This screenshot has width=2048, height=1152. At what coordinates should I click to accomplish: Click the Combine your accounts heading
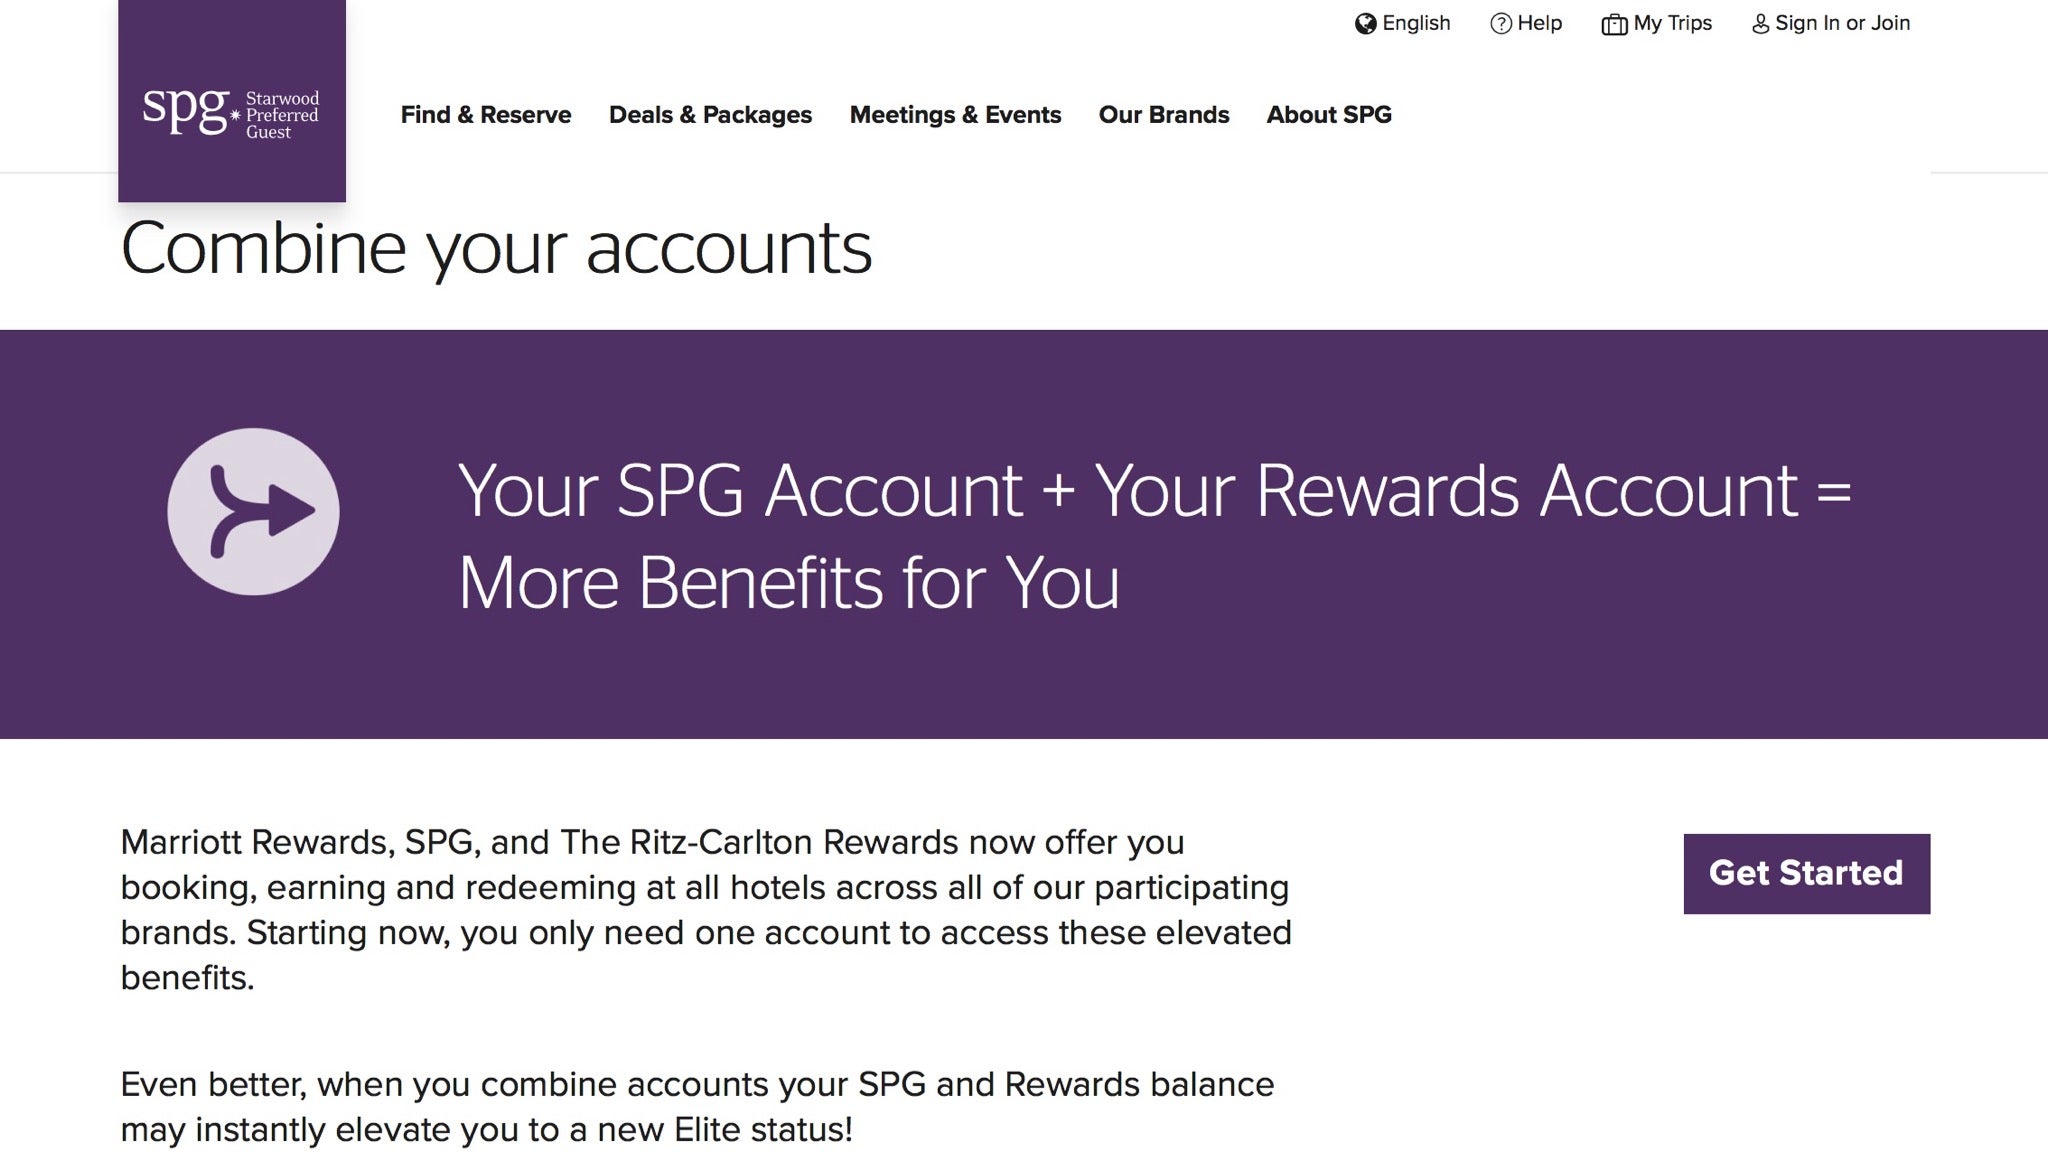tap(497, 249)
